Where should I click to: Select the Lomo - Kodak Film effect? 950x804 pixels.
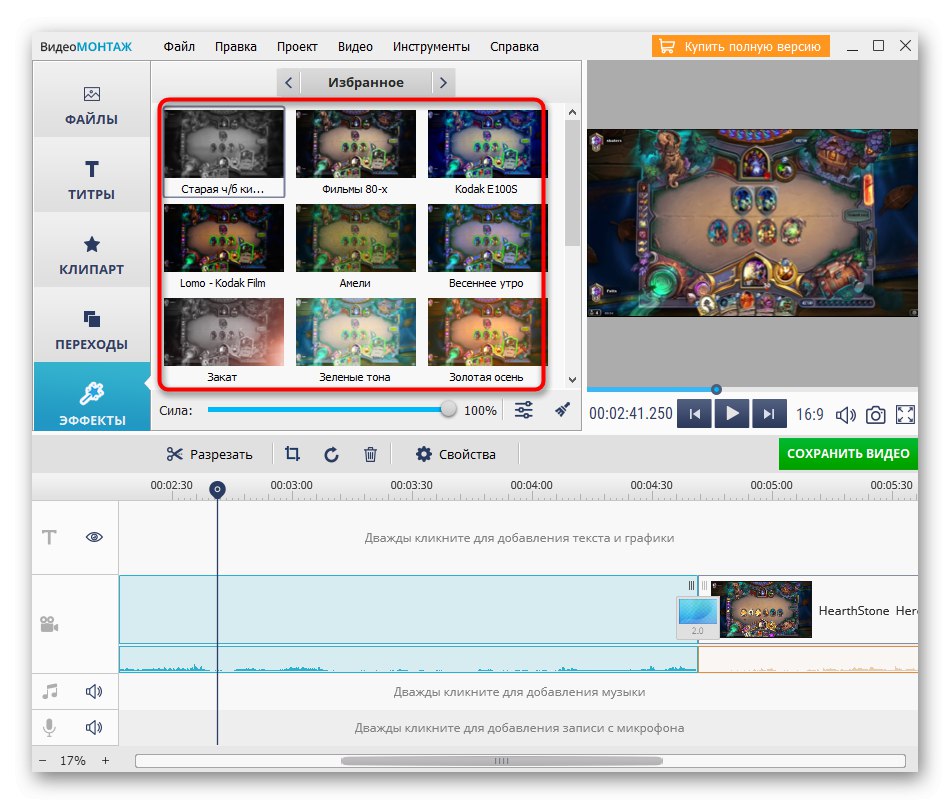click(223, 246)
